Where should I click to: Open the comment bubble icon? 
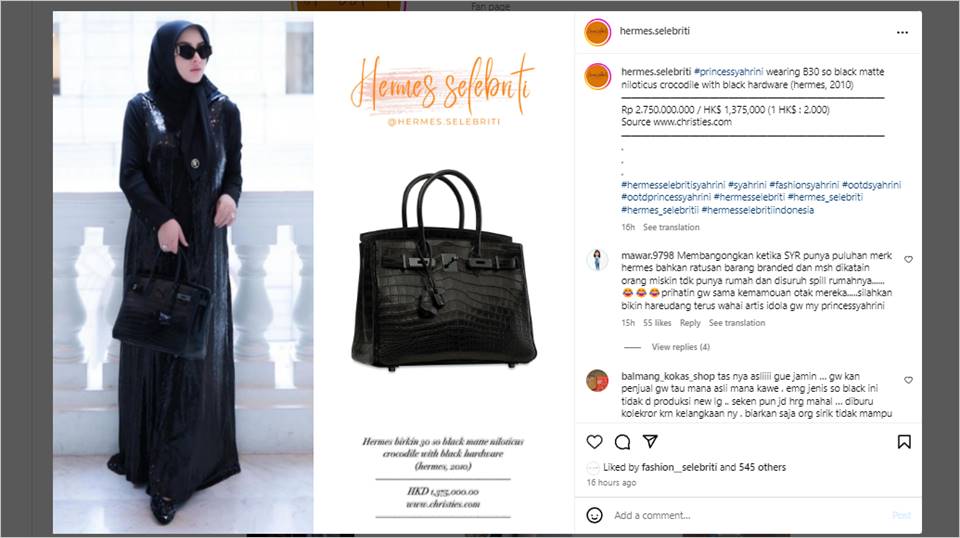(x=622, y=442)
